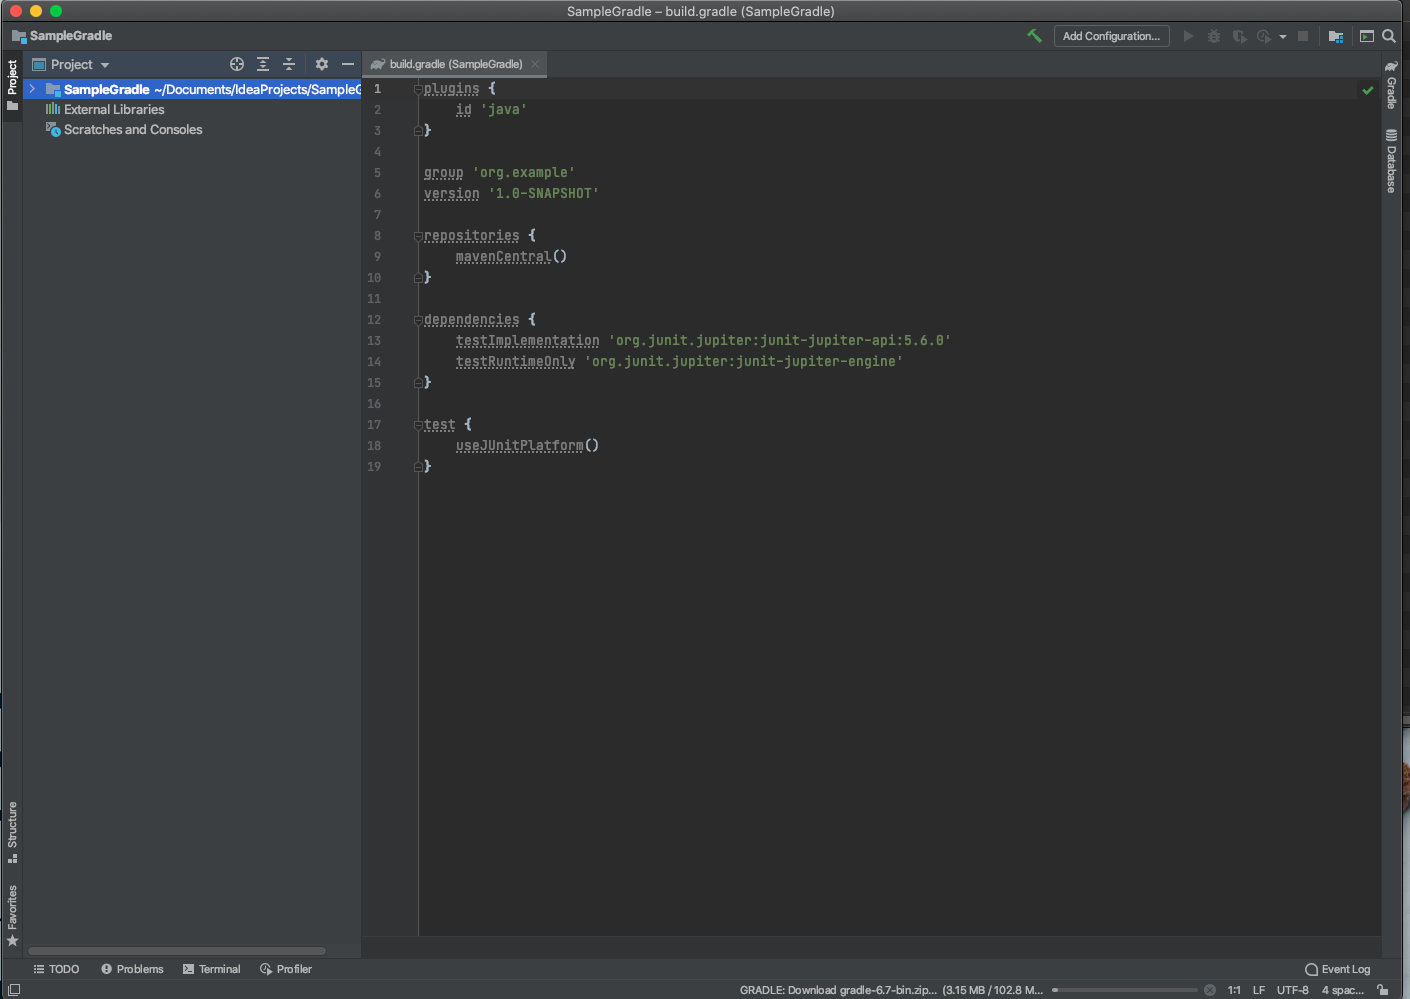The height and width of the screenshot is (999, 1410).
Task: Click the junit-jupiter-engine dependency string
Action: point(743,362)
